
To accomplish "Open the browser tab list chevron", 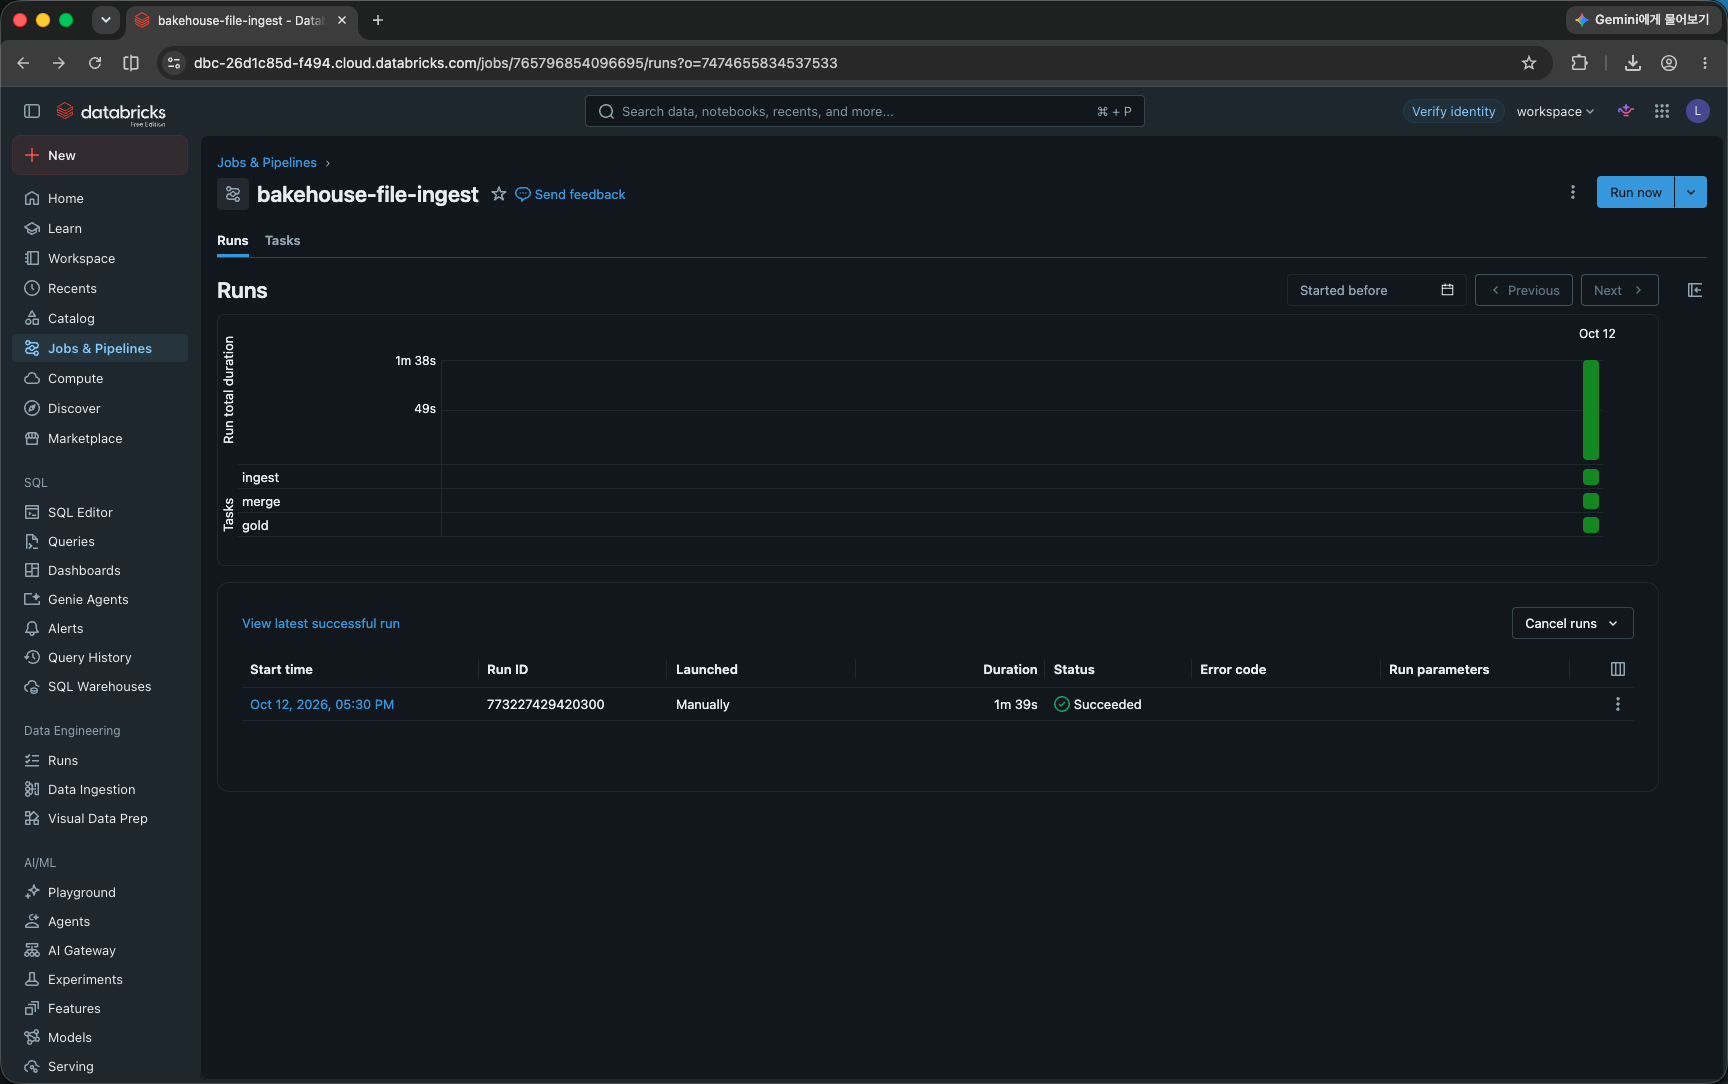I will click(x=105, y=20).
